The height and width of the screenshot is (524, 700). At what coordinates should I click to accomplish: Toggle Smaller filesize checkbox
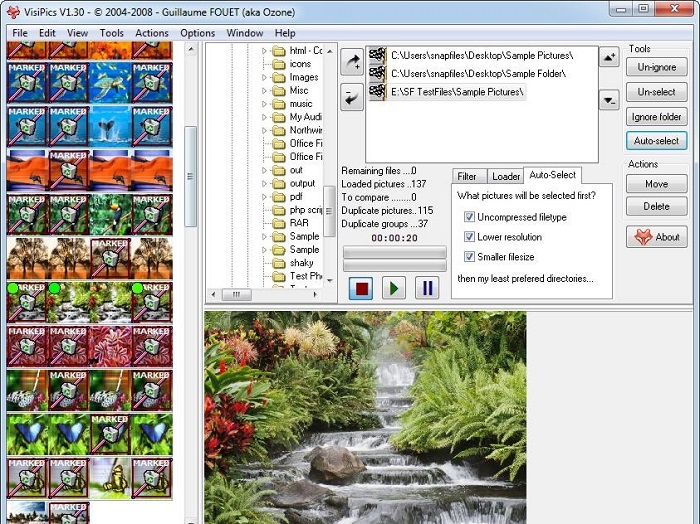(x=469, y=257)
